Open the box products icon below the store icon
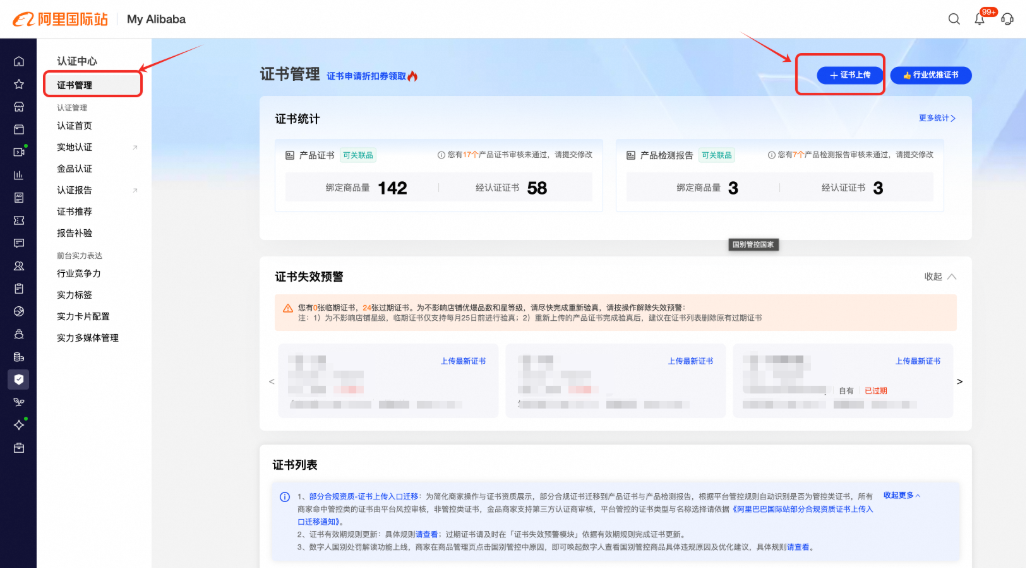Viewport: 1026px width, 568px height. tap(19, 130)
